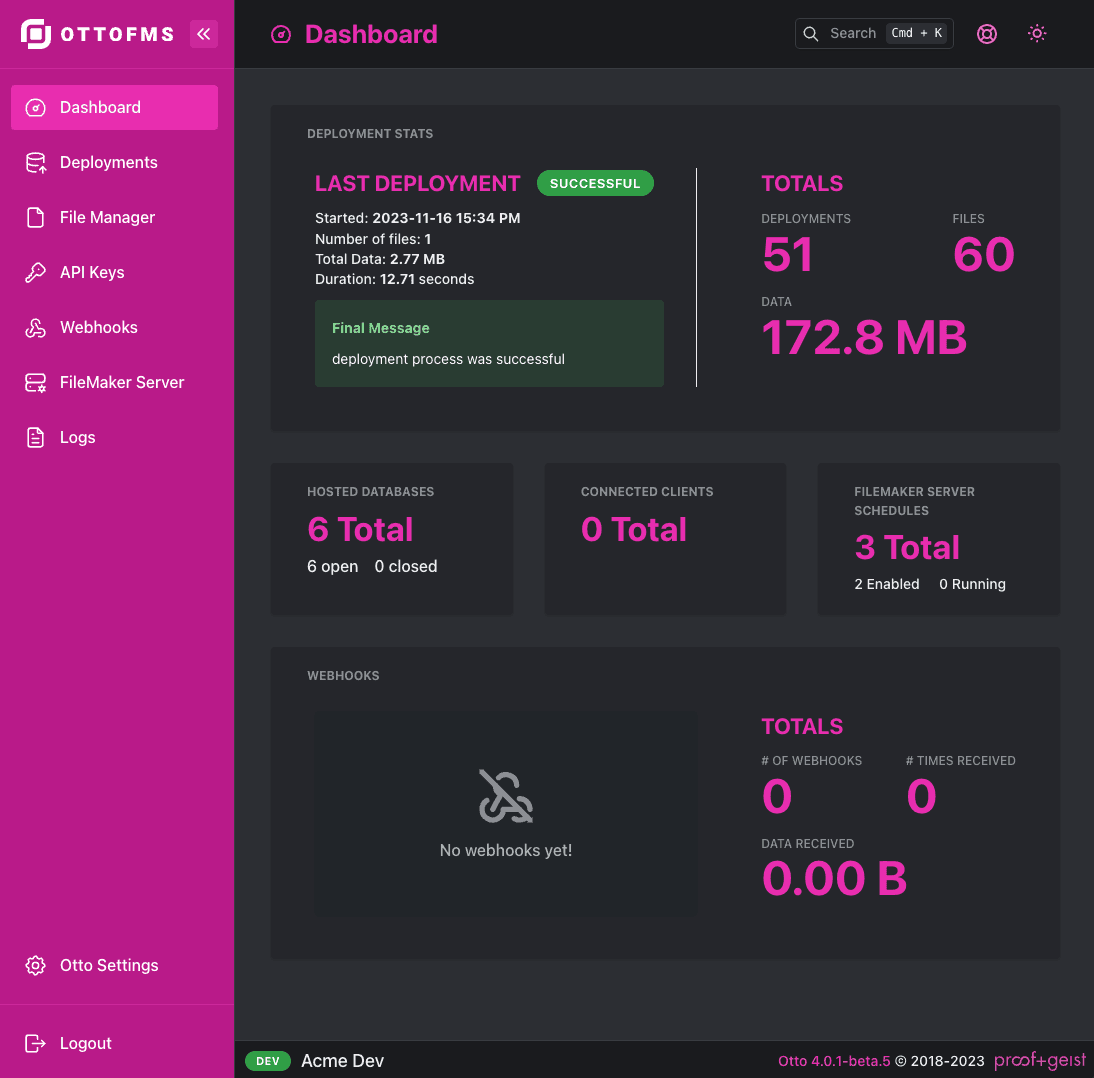Select the FileMaker Server icon in sidebar

pos(33,382)
